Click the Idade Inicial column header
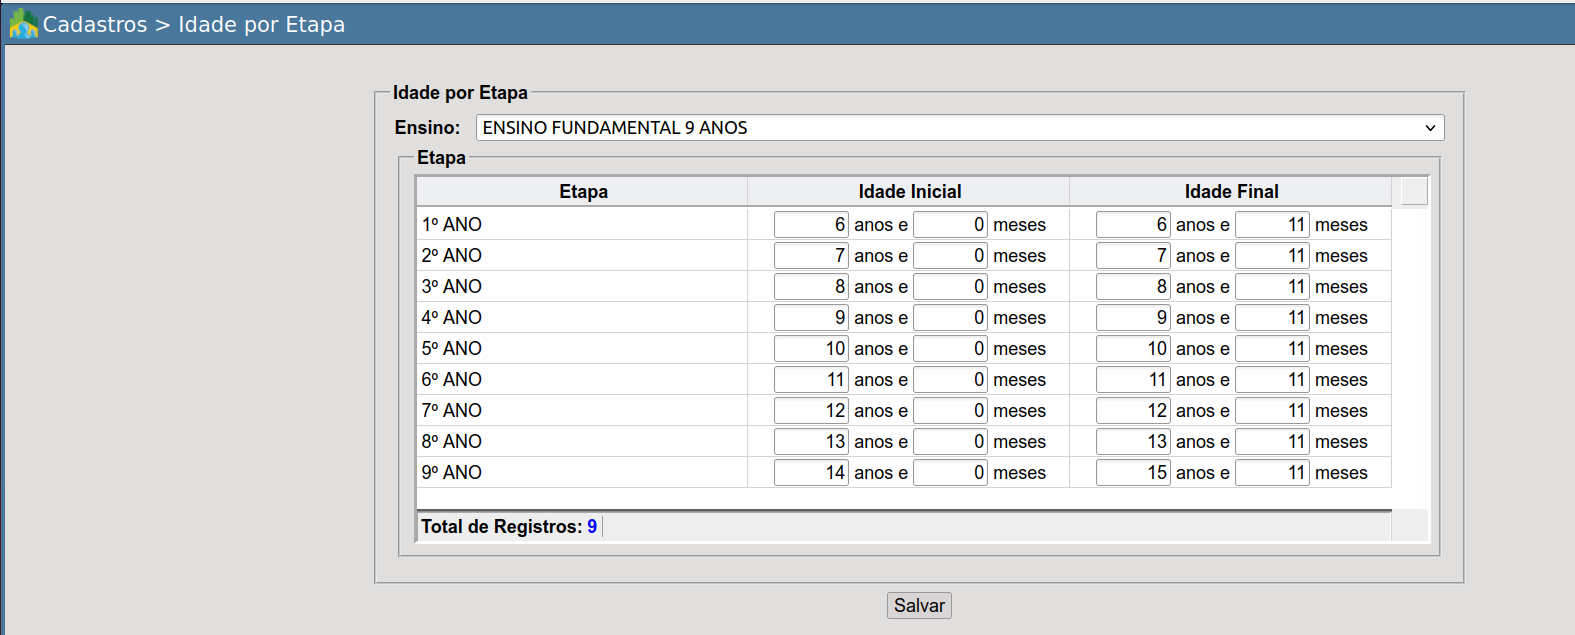Viewport: 1575px width, 635px height. (909, 192)
